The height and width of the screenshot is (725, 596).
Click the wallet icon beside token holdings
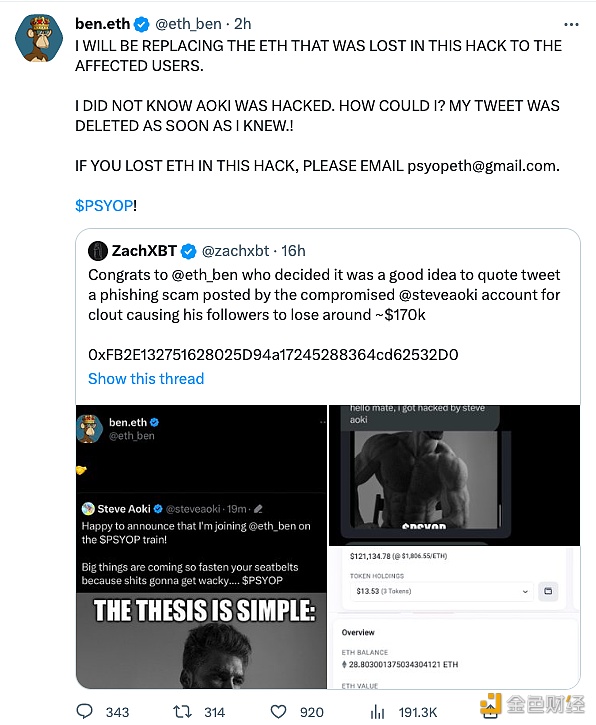pyautogui.click(x=548, y=591)
